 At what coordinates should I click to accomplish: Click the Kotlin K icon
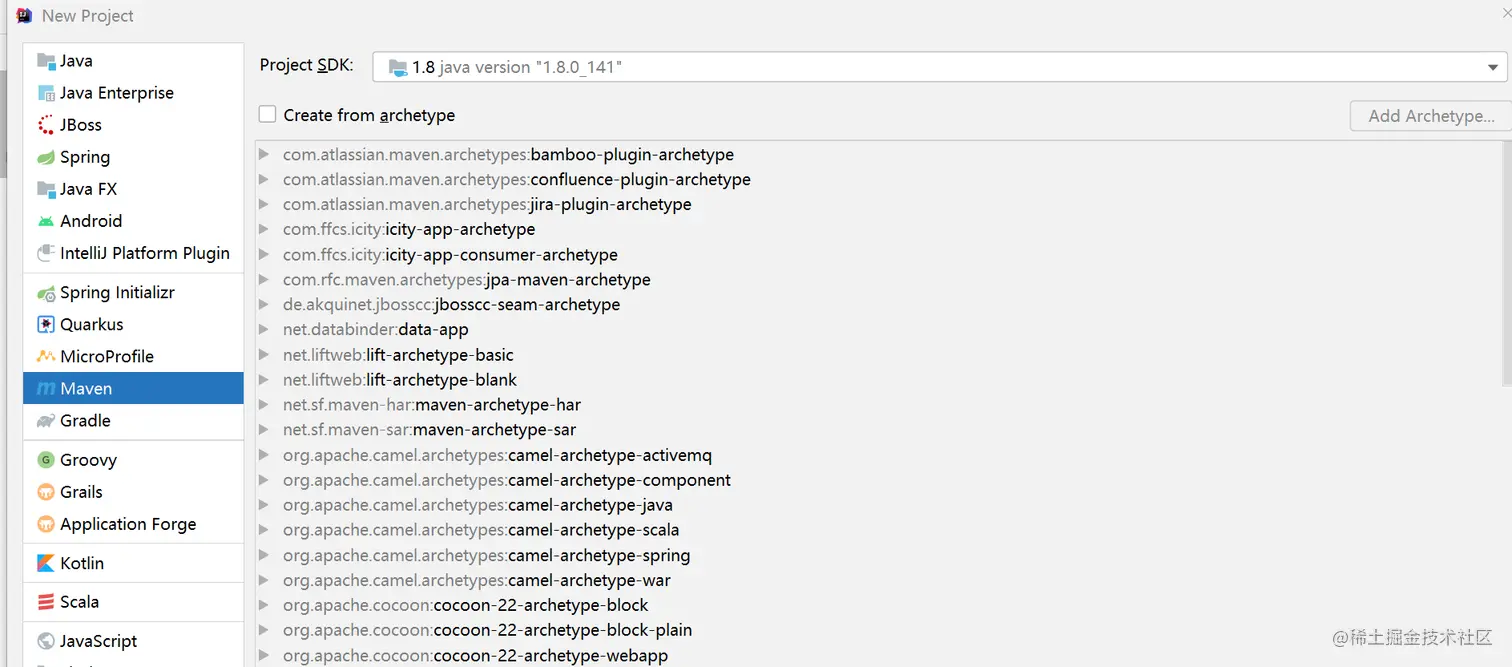(x=46, y=563)
